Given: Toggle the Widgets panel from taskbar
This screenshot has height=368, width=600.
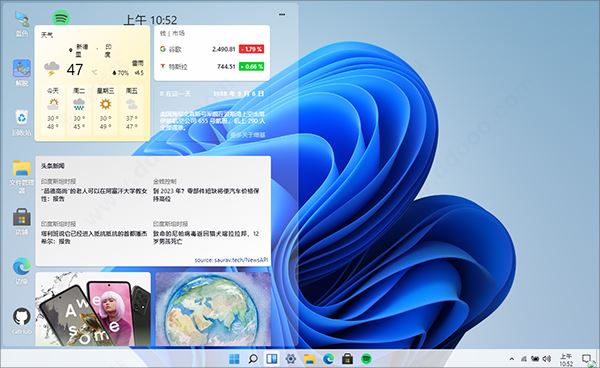Looking at the screenshot, I should (x=272, y=359).
